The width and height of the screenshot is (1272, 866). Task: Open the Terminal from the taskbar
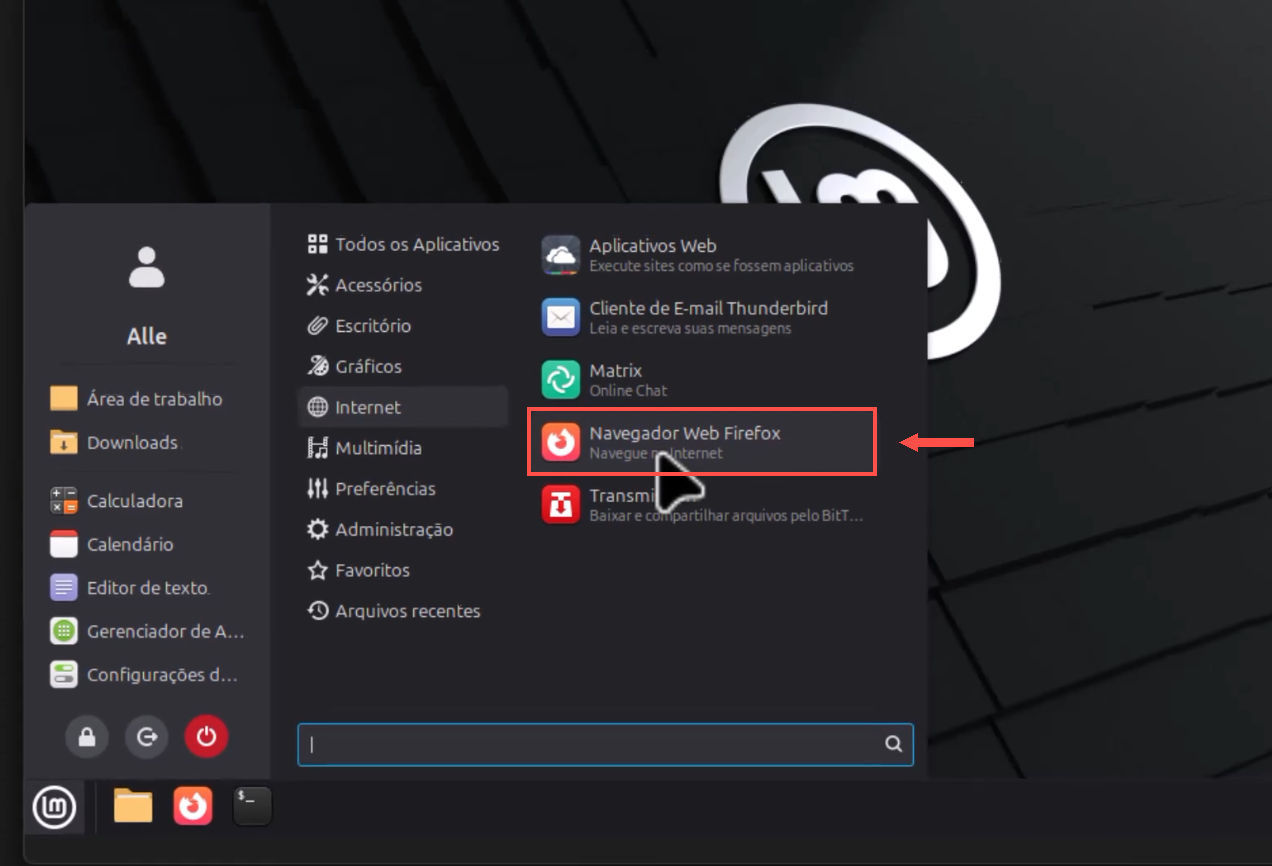252,806
